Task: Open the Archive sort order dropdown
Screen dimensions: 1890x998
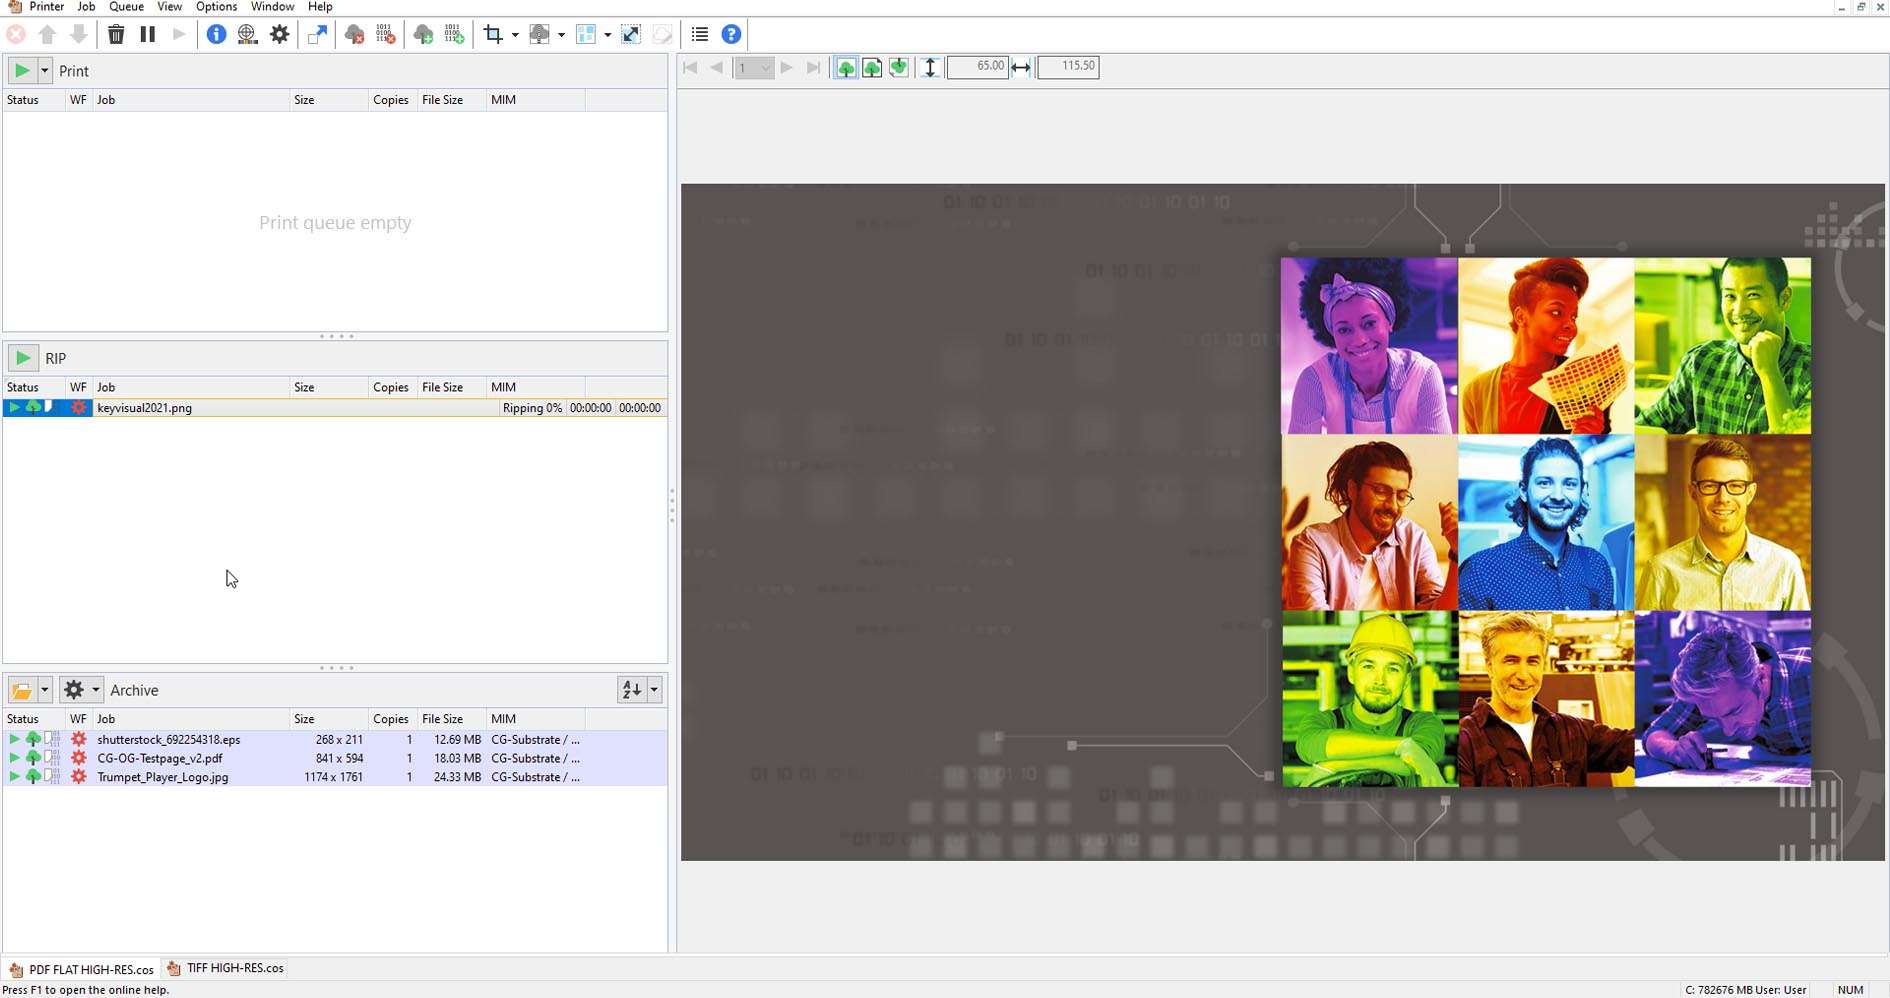Action: (x=654, y=690)
